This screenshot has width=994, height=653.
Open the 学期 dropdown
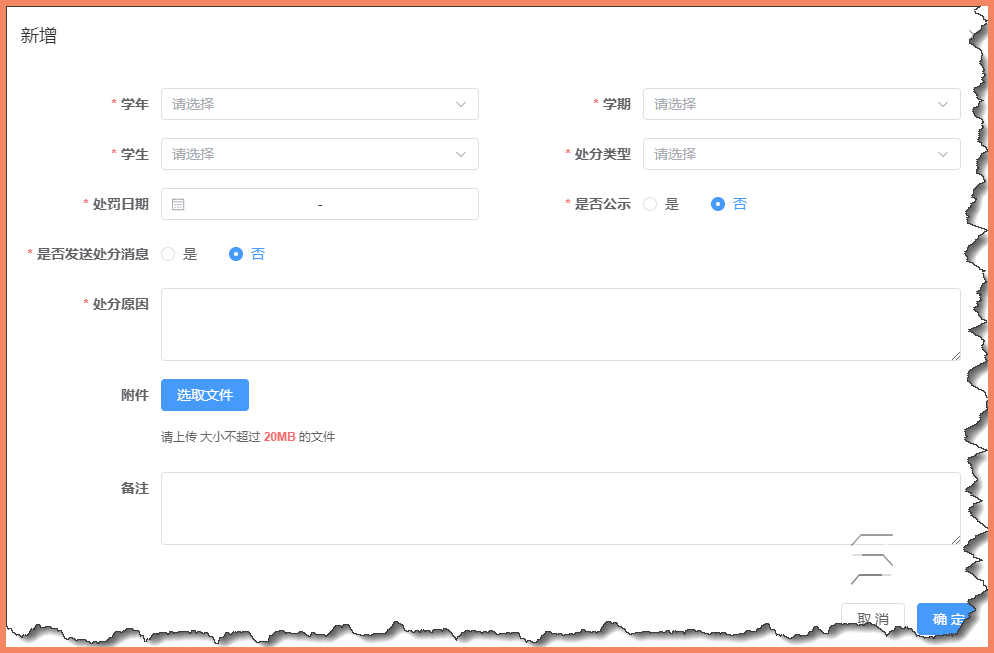(x=800, y=104)
